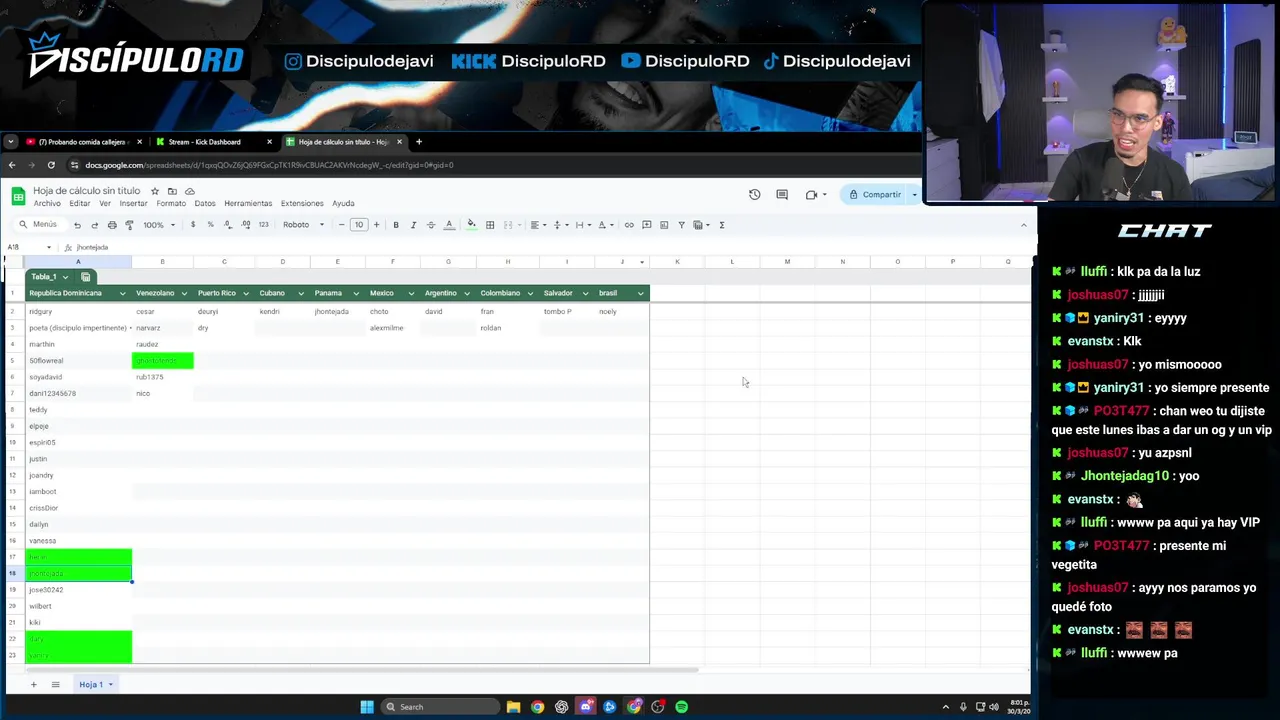Image resolution: width=1280 pixels, height=720 pixels.
Task: Collapse the toolbar with chevron
Action: 1023,225
